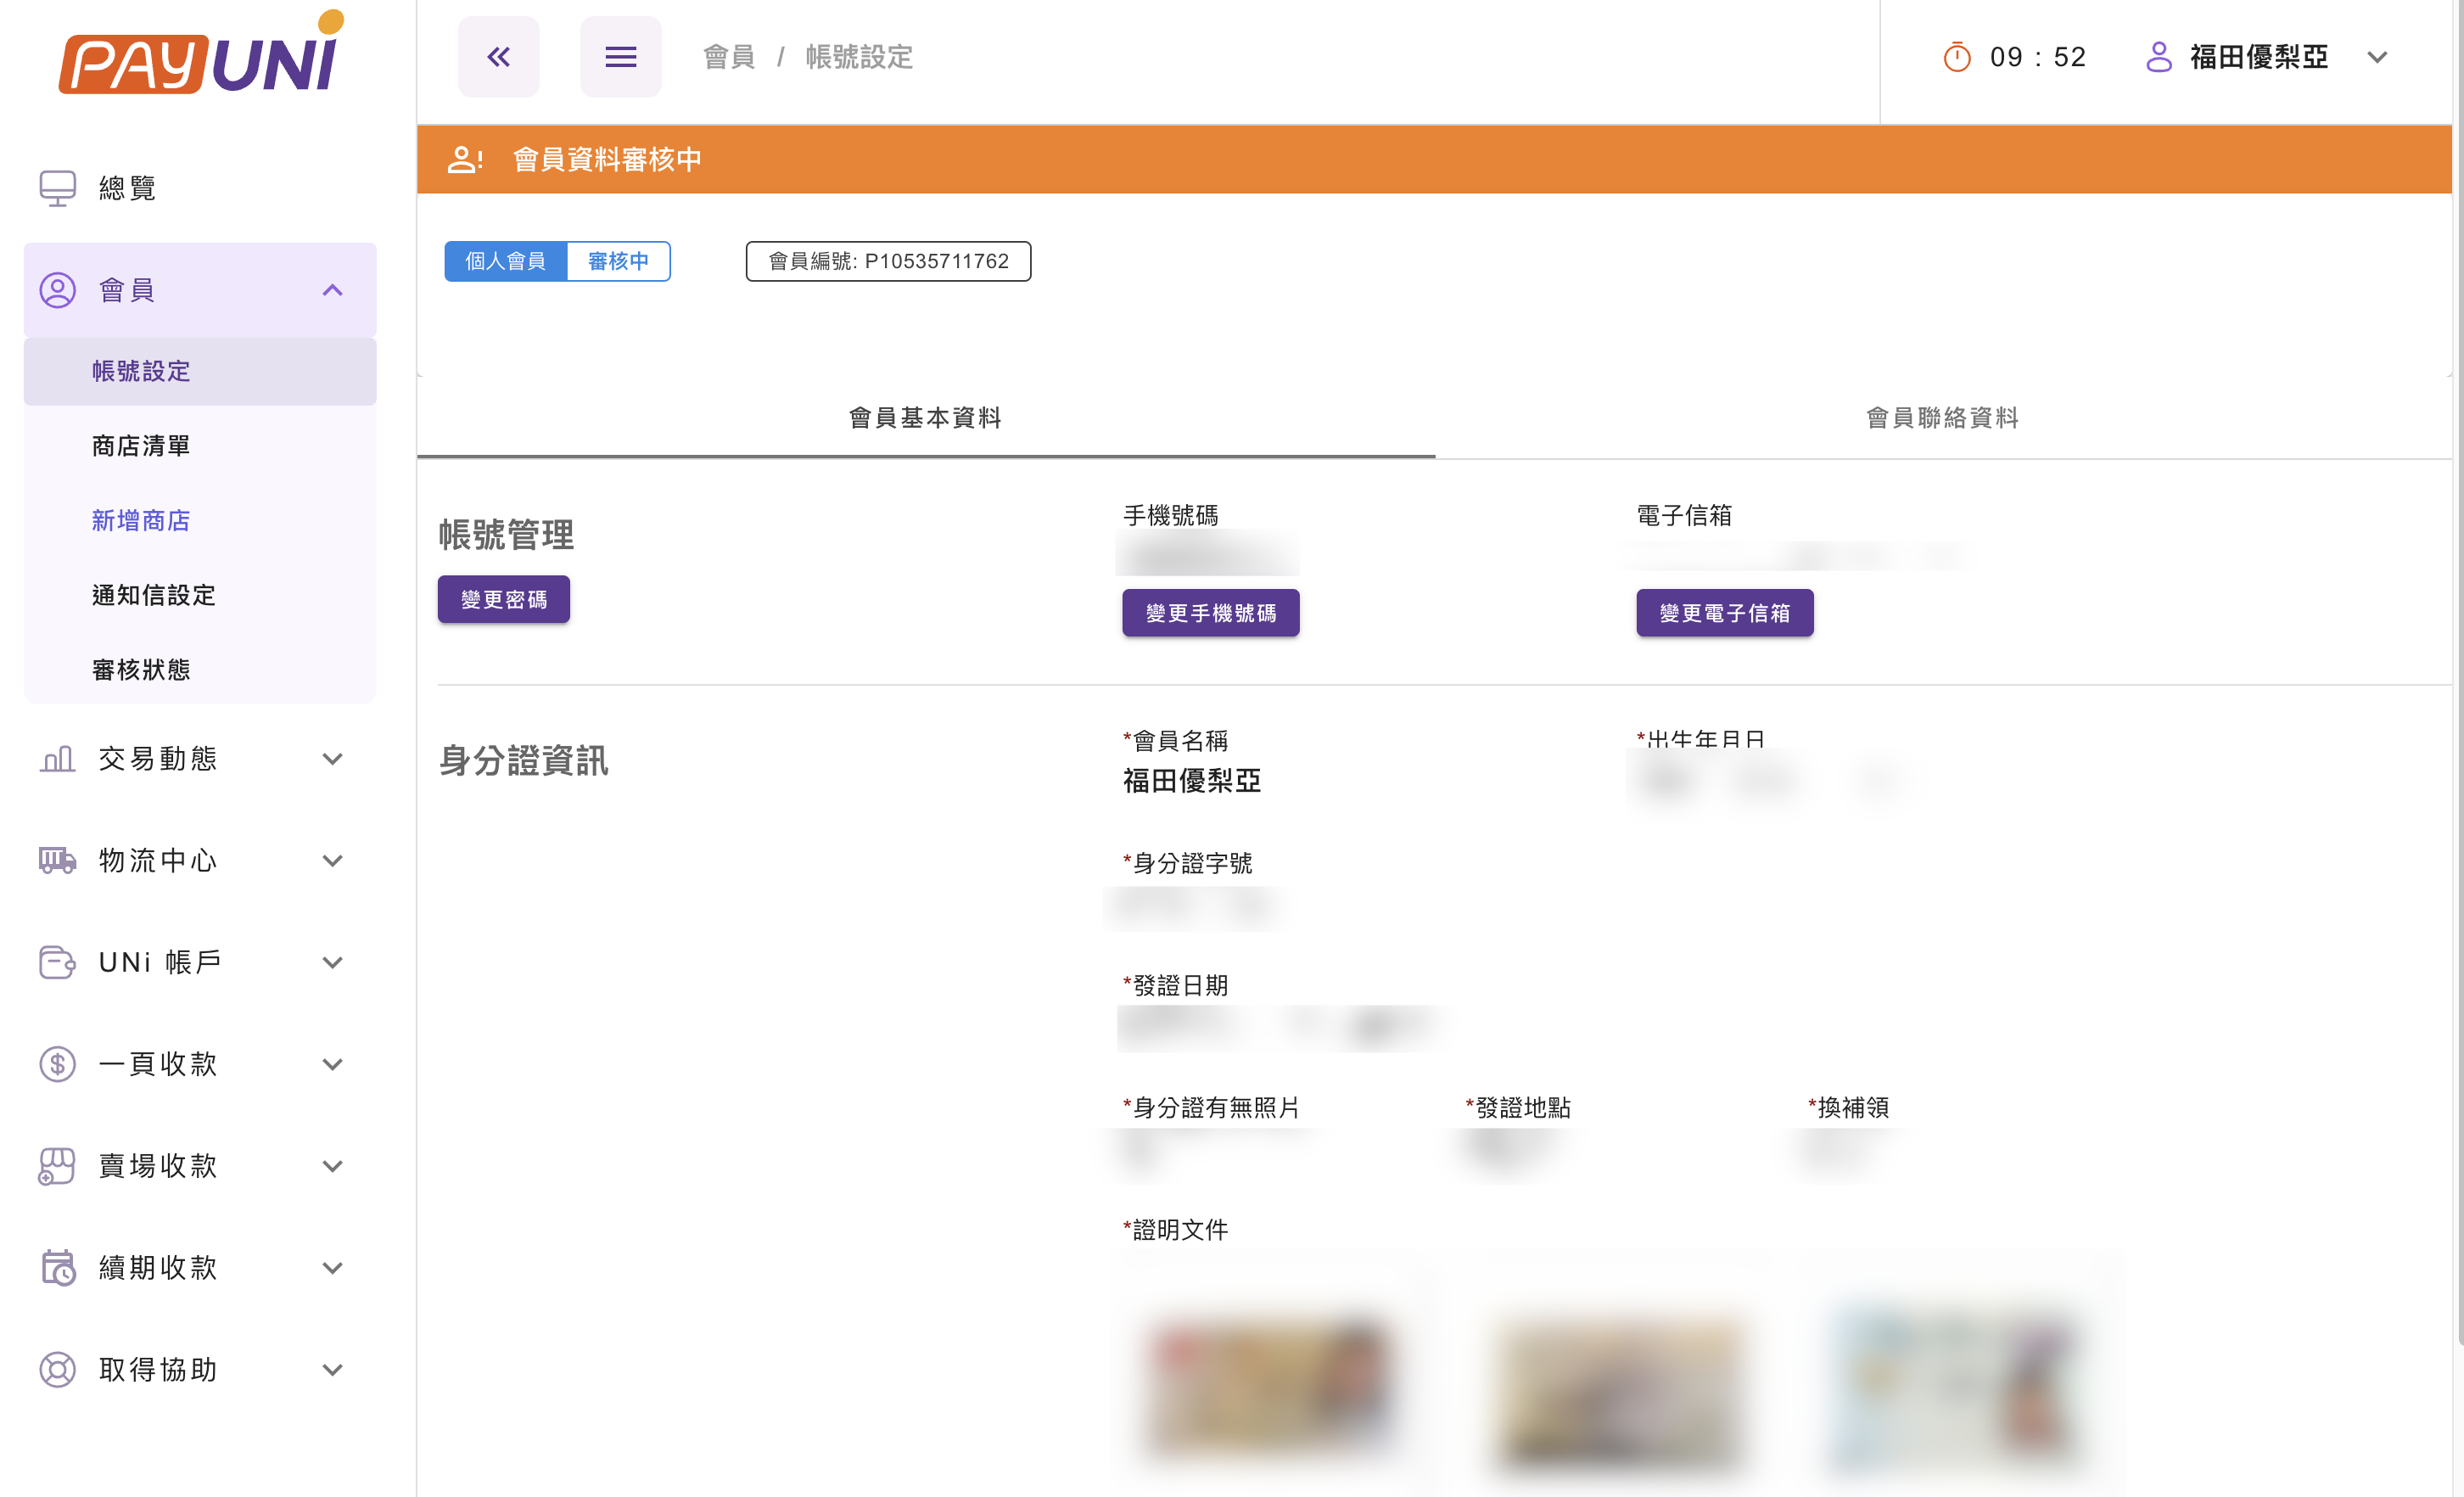
Task: Click the 物流中心 truck icon
Action: point(57,860)
